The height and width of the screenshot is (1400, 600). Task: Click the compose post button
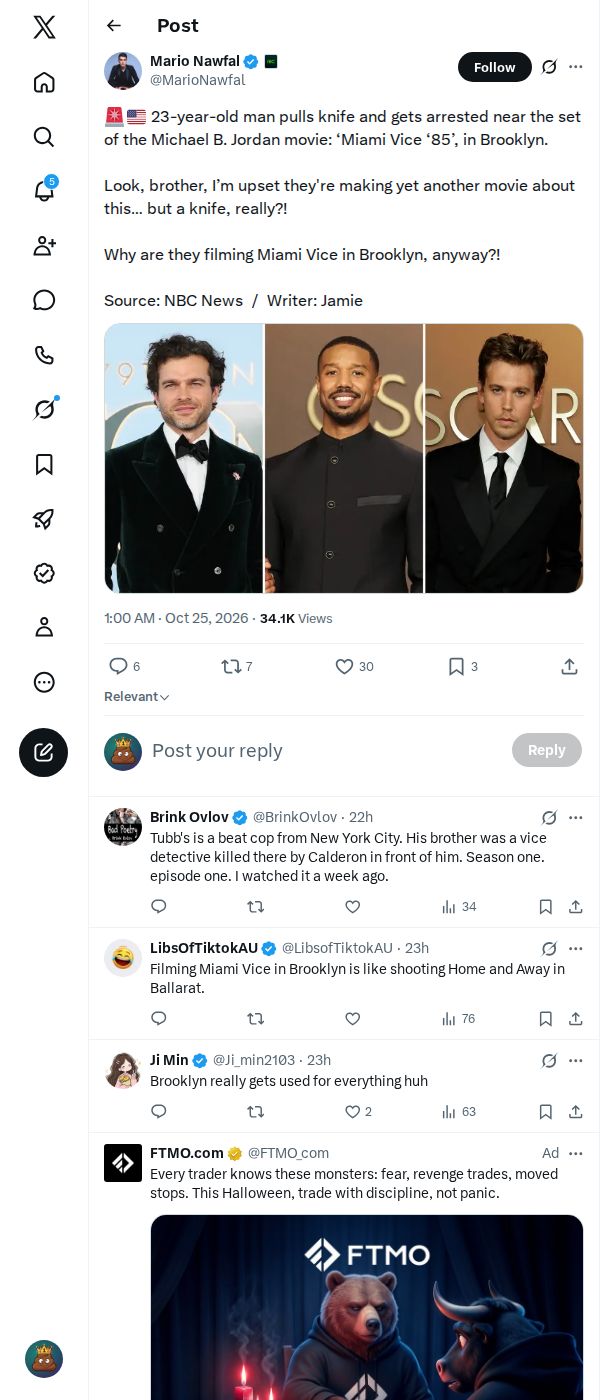[x=43, y=752]
